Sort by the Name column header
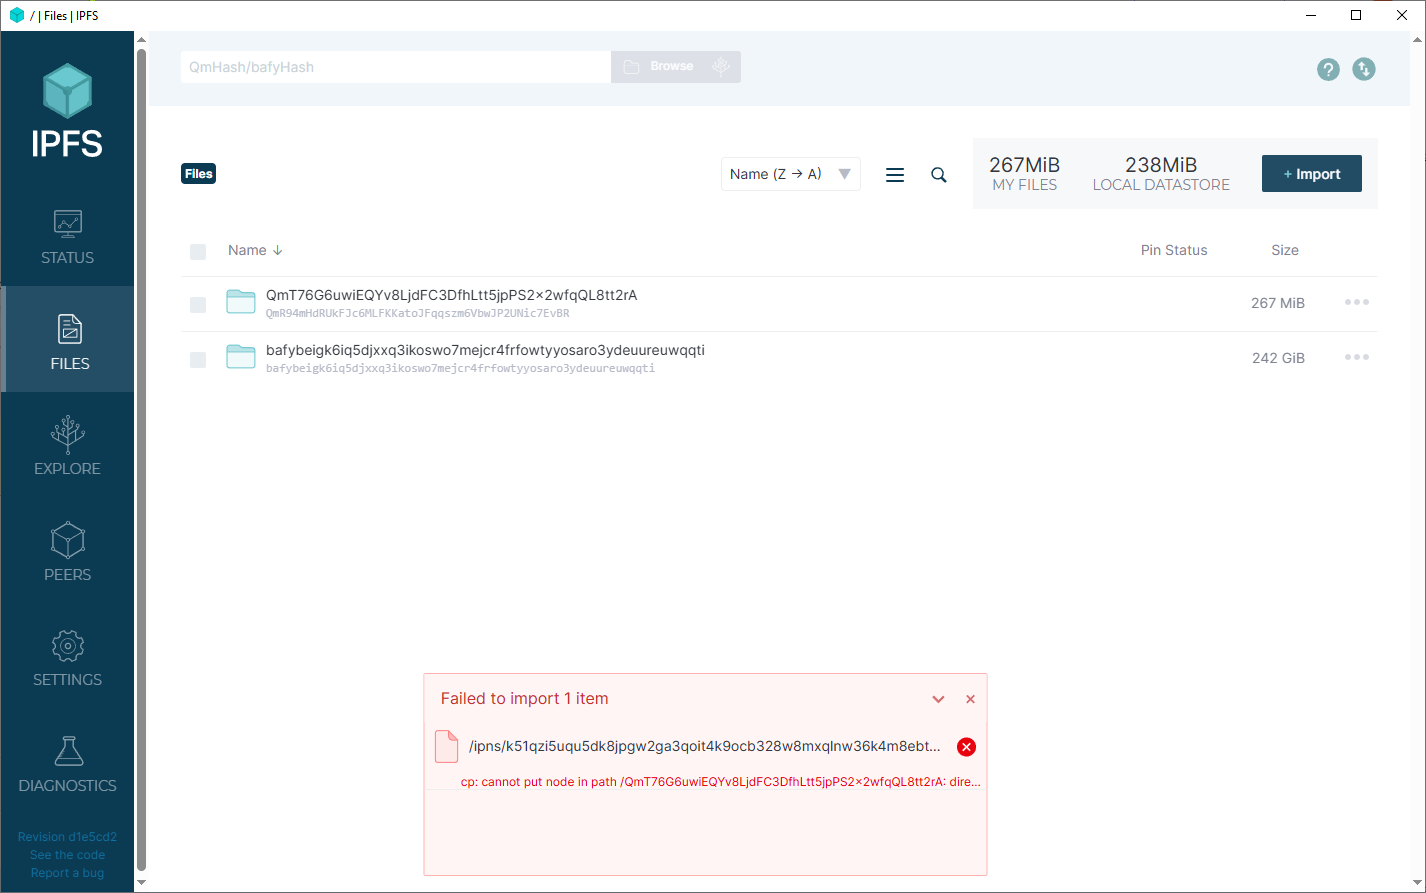The width and height of the screenshot is (1426, 893). [x=255, y=250]
